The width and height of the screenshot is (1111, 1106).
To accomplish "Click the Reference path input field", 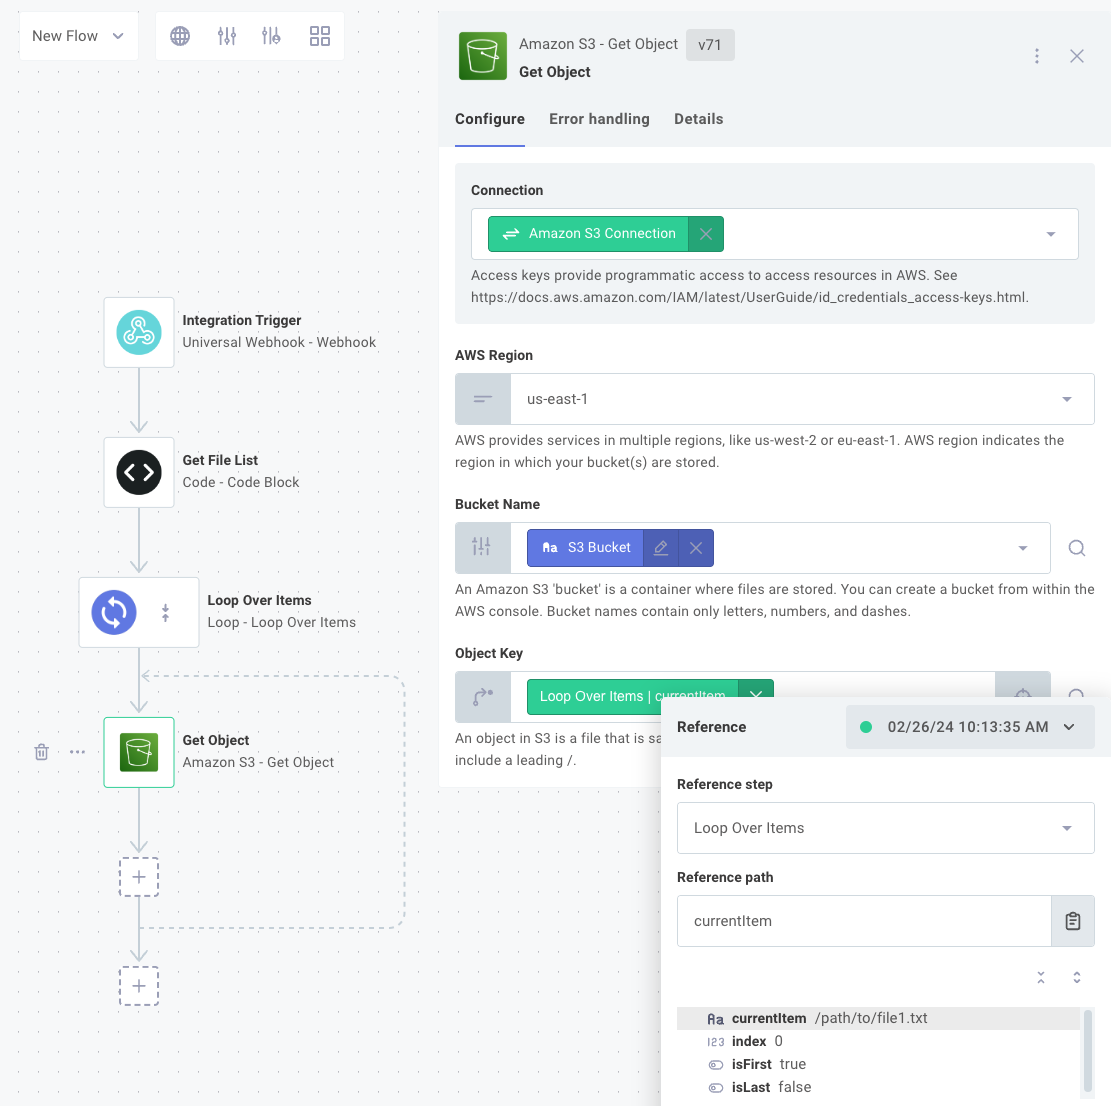I will tap(864, 920).
